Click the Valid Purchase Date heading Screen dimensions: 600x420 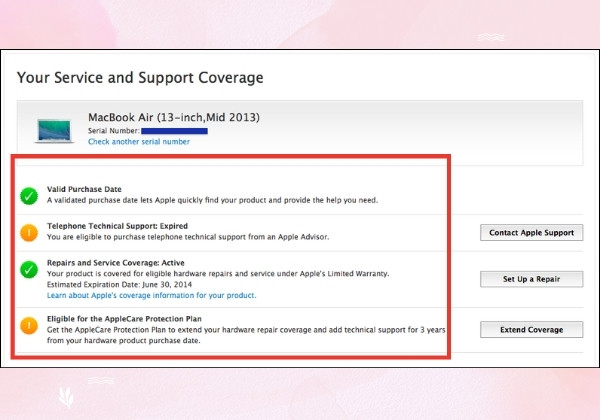tap(84, 189)
